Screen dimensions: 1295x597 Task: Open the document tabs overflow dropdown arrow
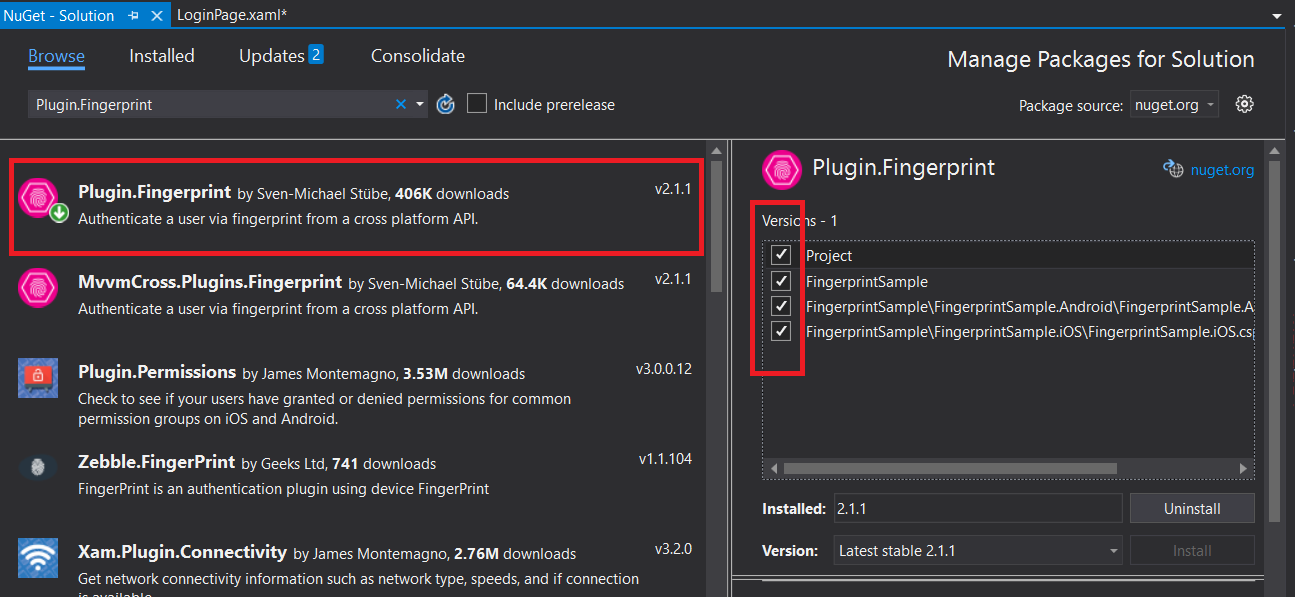tap(1277, 16)
